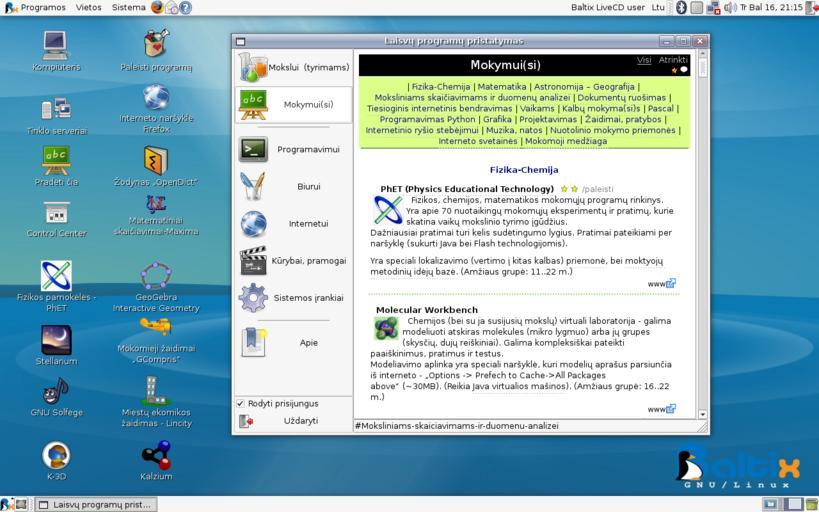Screen dimensions: 819x512
Task: Open the Ltu keyboard layout indicator
Action: point(658,7)
